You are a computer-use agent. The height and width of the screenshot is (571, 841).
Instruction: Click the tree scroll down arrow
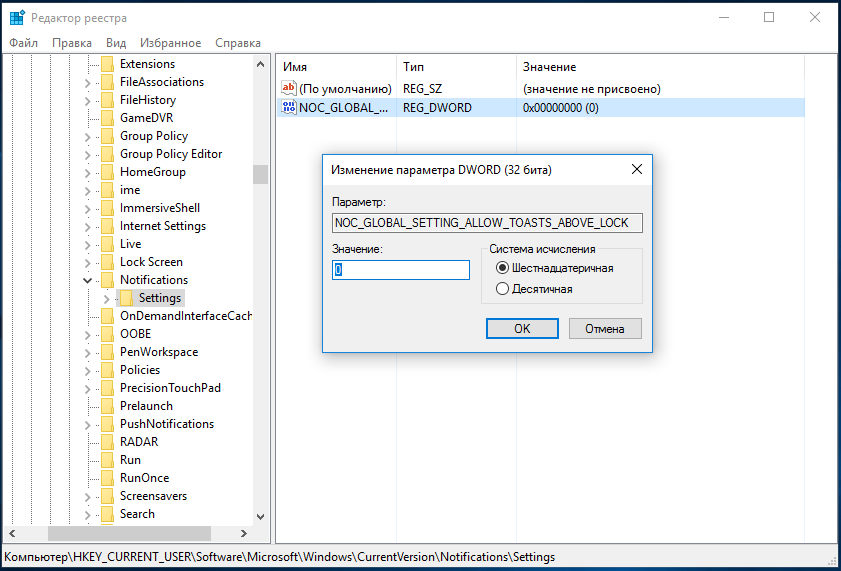[x=261, y=517]
